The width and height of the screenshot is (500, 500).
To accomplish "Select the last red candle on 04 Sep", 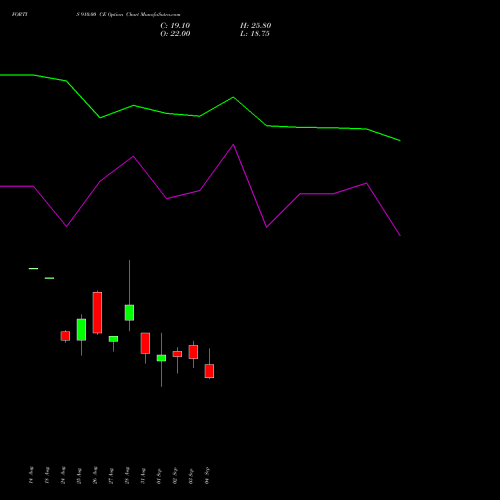I will tap(209, 371).
